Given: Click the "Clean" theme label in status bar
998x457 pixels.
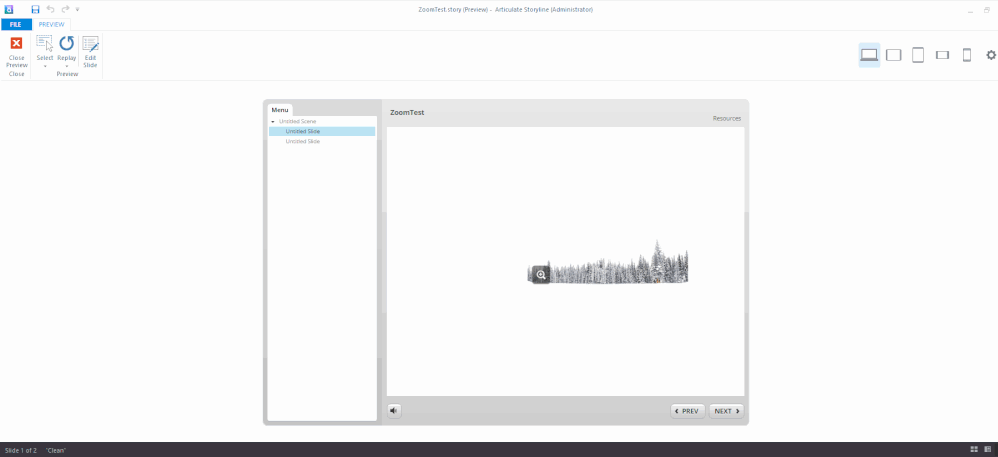Looking at the screenshot, I should [x=56, y=450].
